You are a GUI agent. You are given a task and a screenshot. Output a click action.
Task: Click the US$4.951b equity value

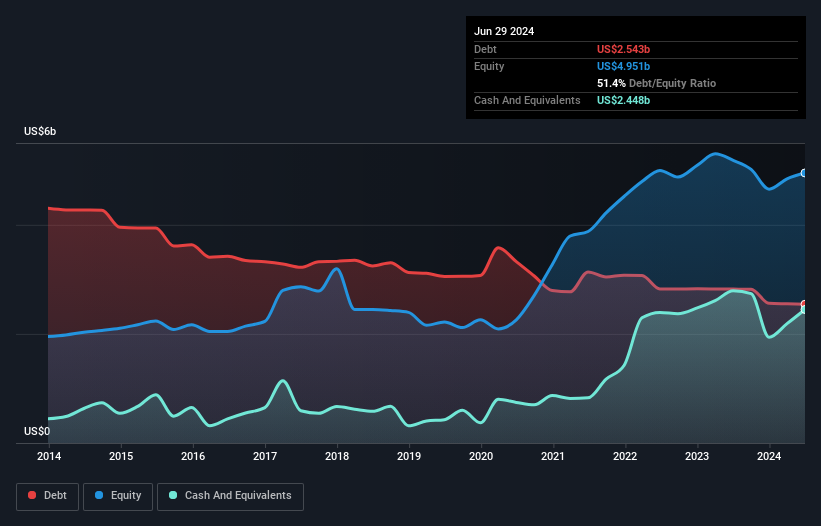(x=623, y=66)
